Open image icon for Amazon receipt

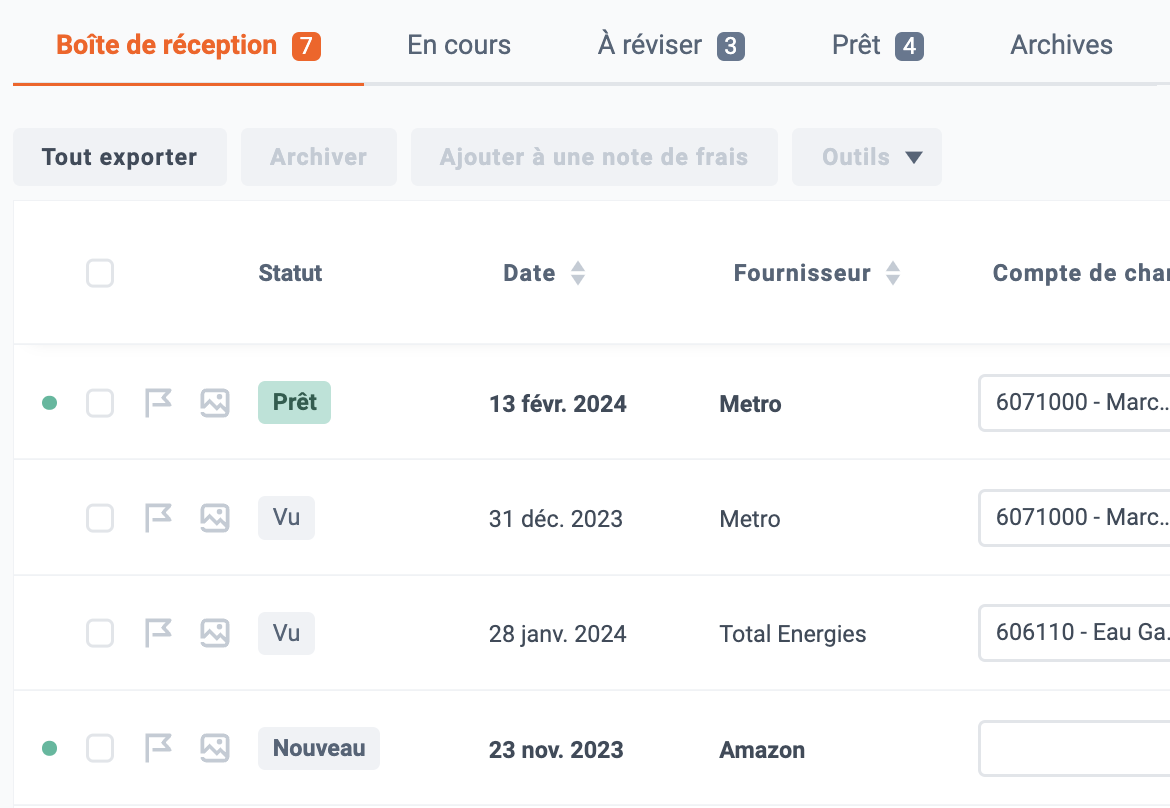click(x=215, y=748)
